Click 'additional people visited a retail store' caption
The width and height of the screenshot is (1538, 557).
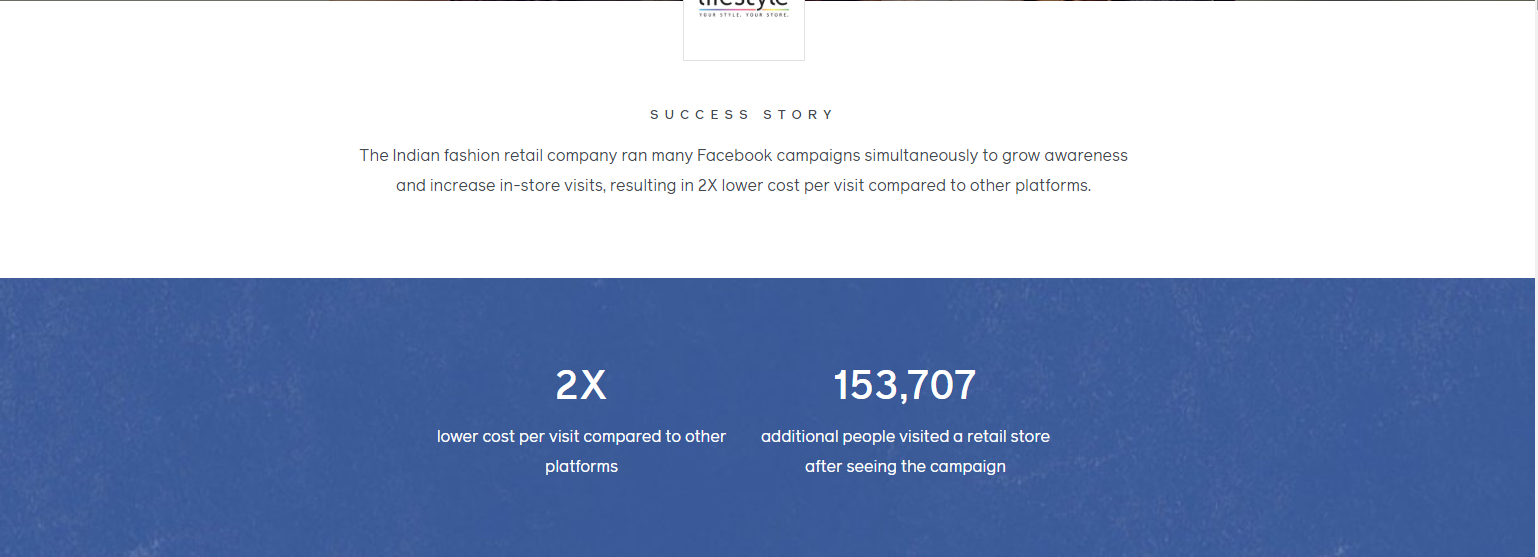[x=905, y=437]
